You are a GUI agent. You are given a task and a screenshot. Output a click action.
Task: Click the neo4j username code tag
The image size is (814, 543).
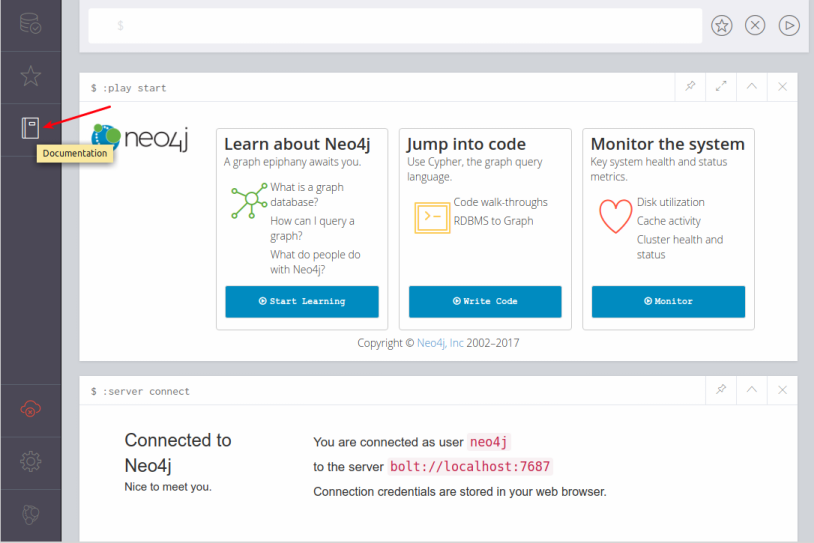489,442
